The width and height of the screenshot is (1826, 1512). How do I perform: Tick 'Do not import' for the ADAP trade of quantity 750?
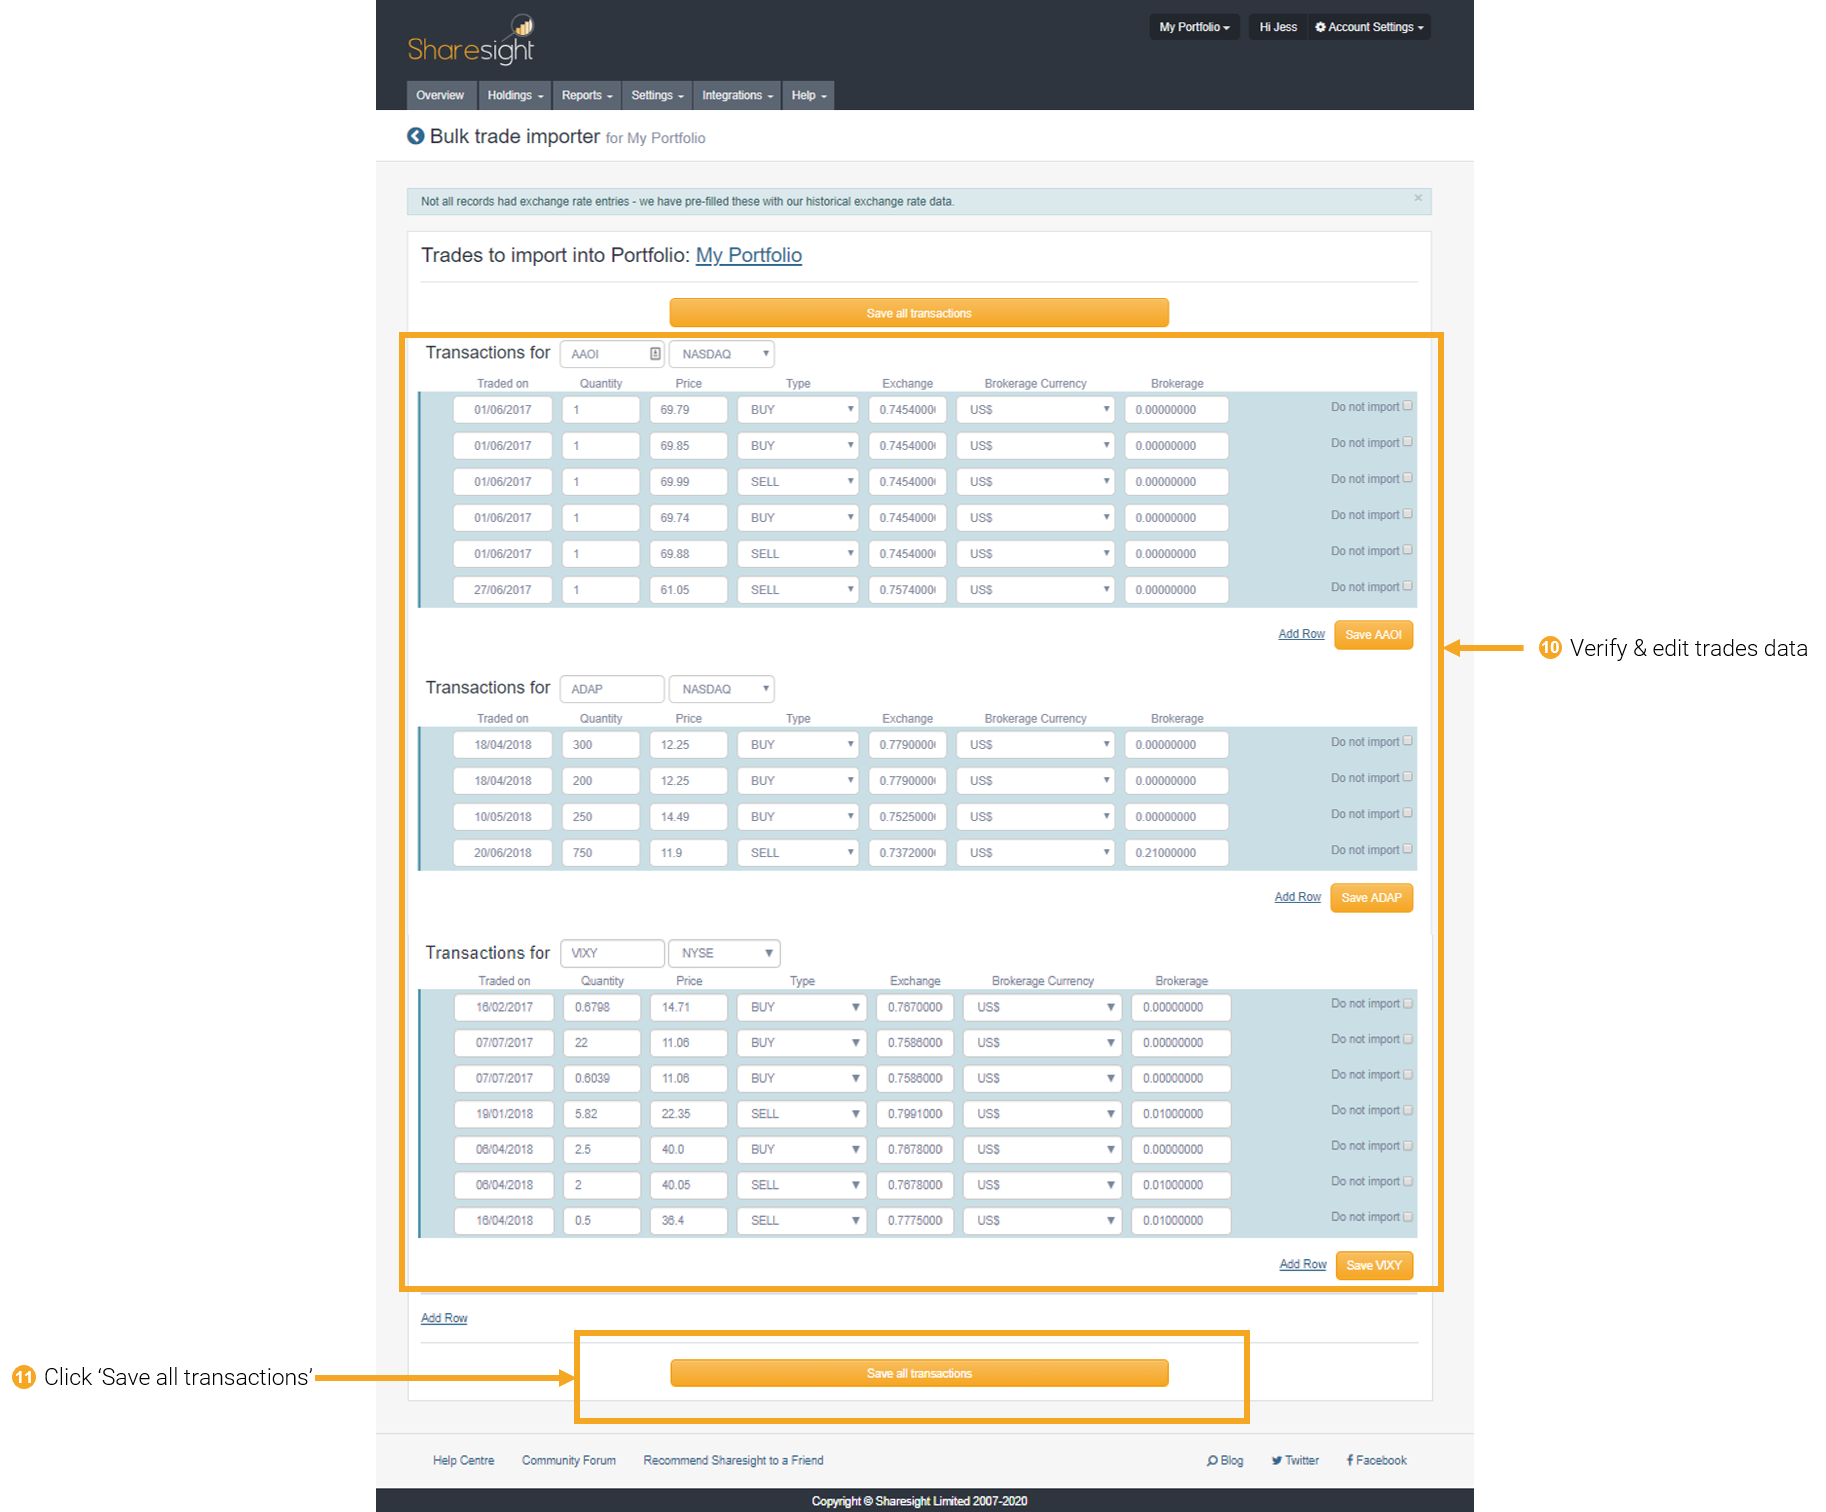coord(1408,849)
